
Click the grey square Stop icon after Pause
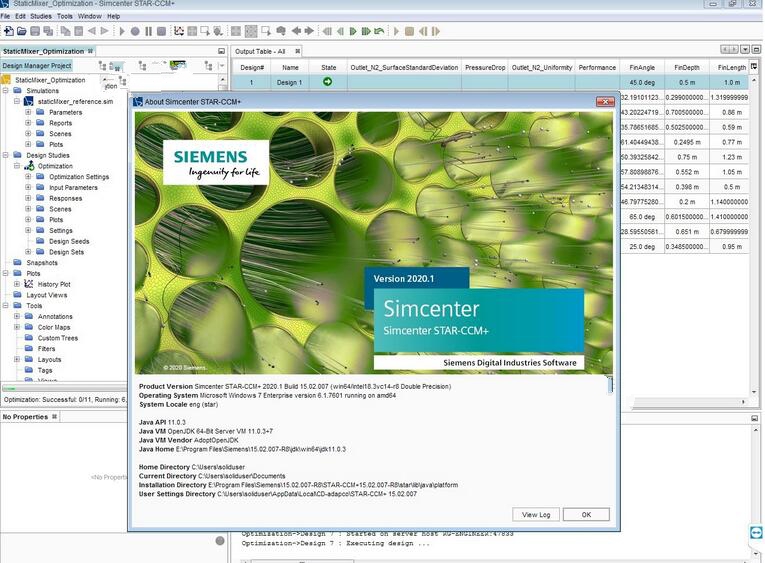click(161, 31)
